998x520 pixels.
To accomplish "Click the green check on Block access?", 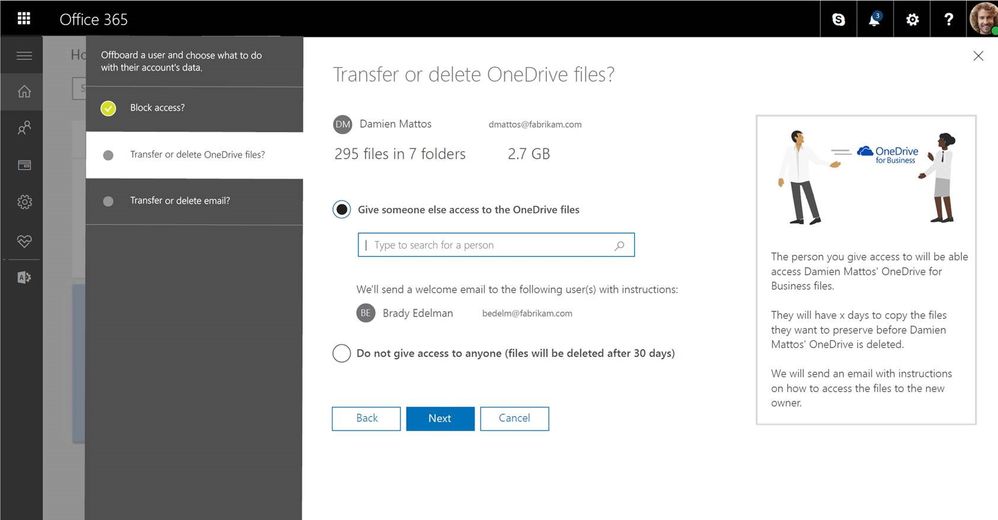I will 108,108.
